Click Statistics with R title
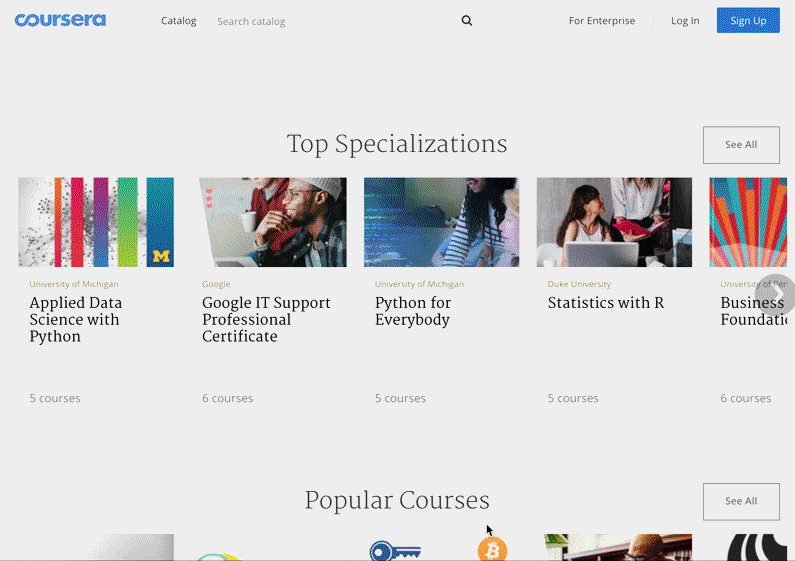 pyautogui.click(x=605, y=303)
